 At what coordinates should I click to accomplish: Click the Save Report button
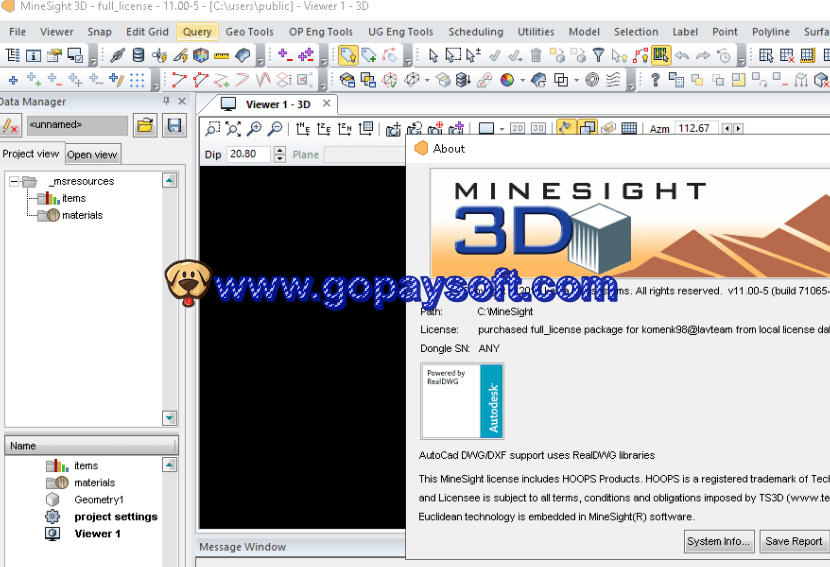click(x=794, y=541)
